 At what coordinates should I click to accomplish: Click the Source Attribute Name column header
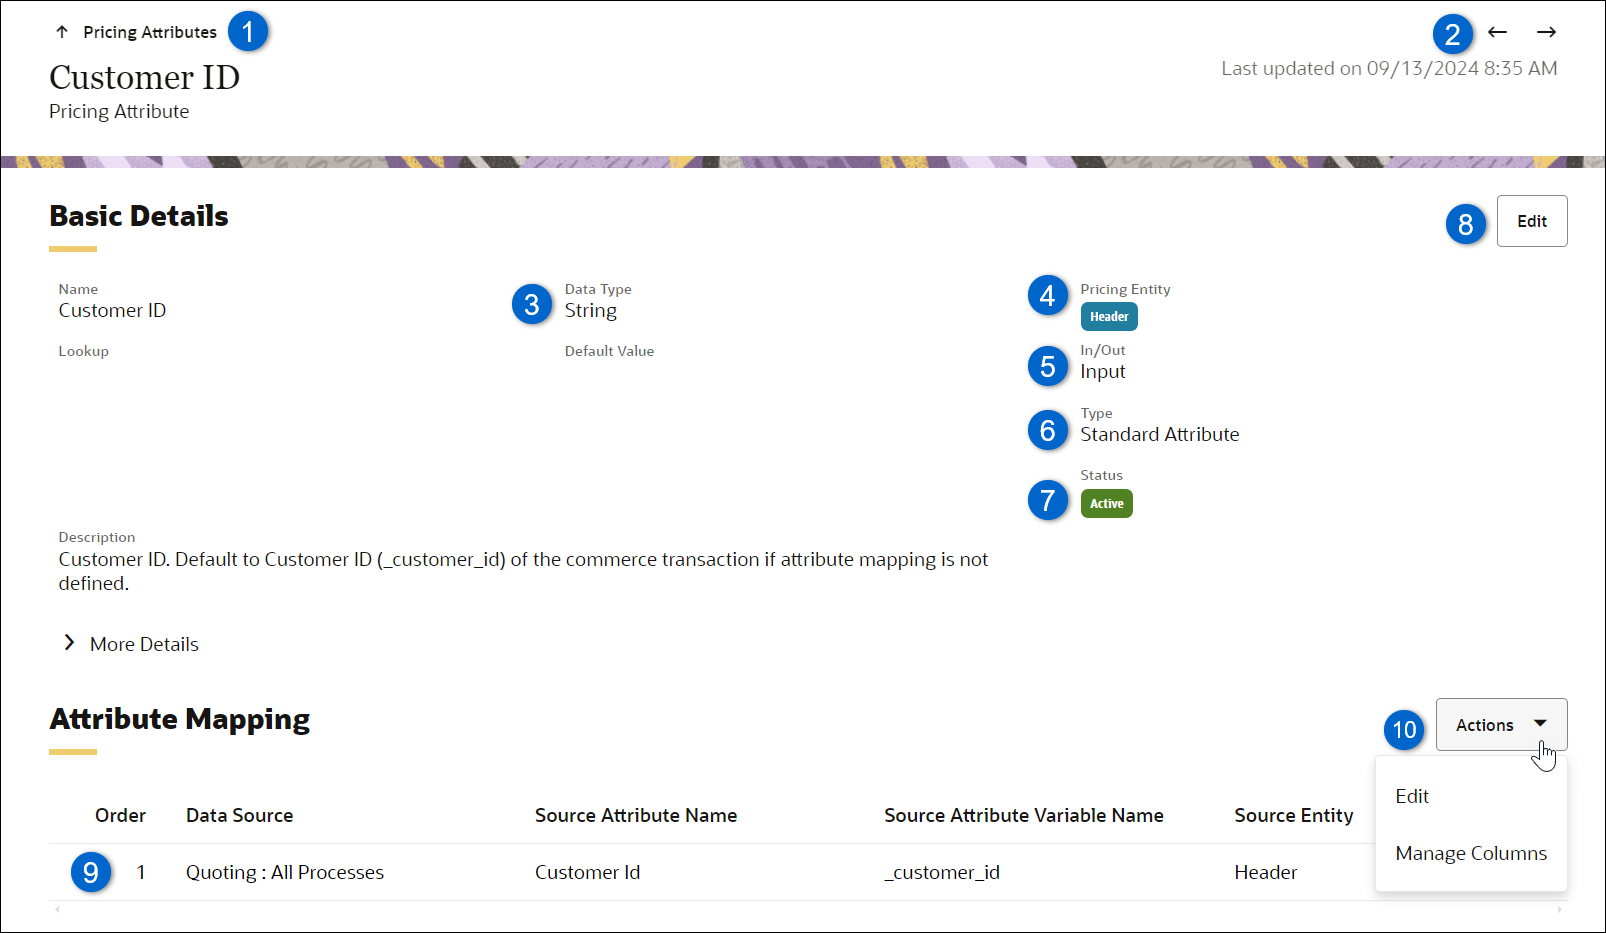tap(636, 815)
